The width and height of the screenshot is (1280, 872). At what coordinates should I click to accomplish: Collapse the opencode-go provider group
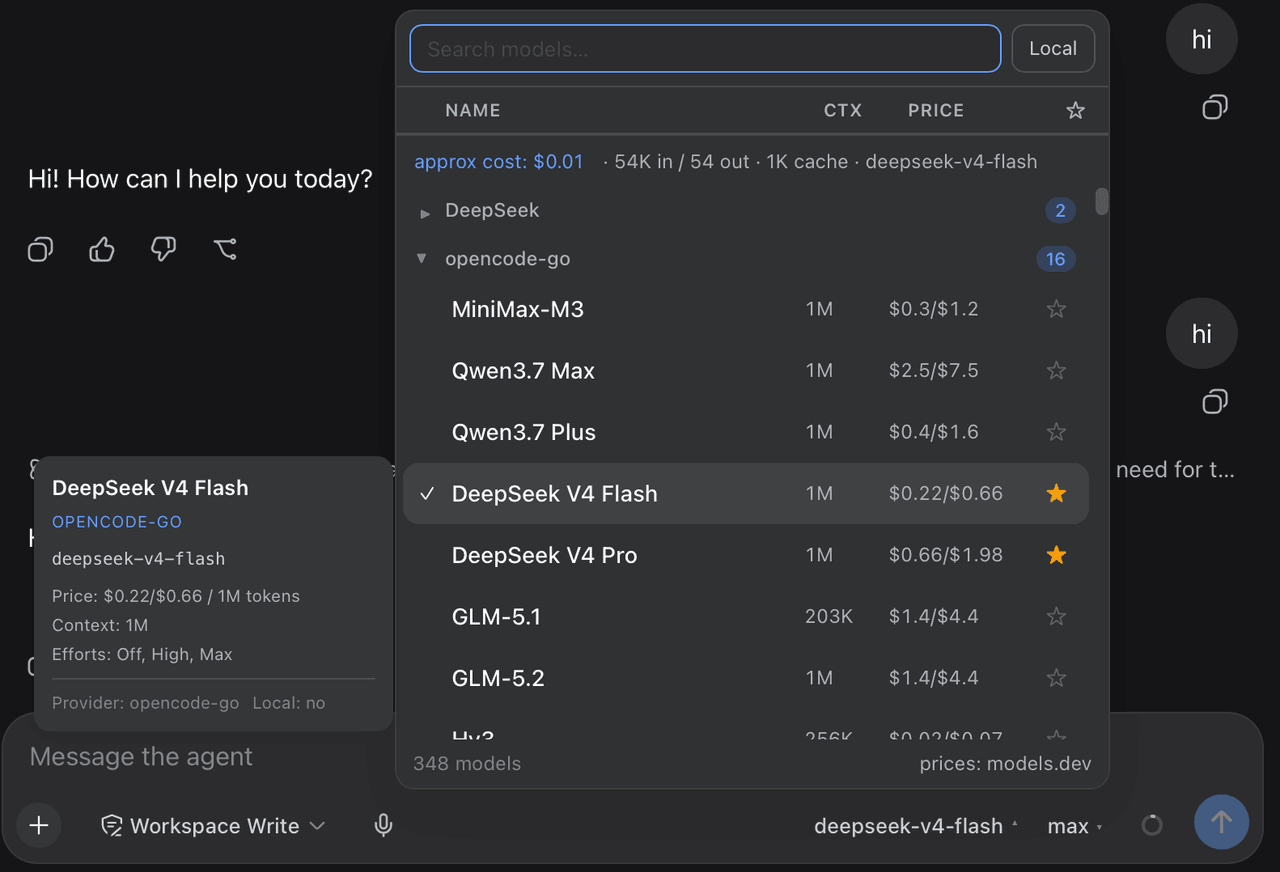tap(422, 259)
